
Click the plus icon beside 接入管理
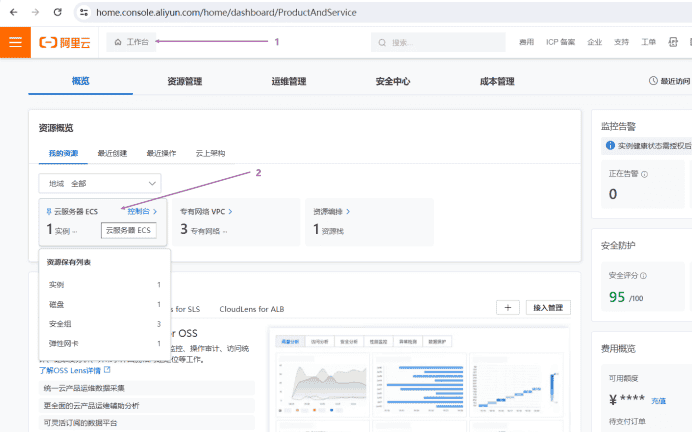[507, 308]
